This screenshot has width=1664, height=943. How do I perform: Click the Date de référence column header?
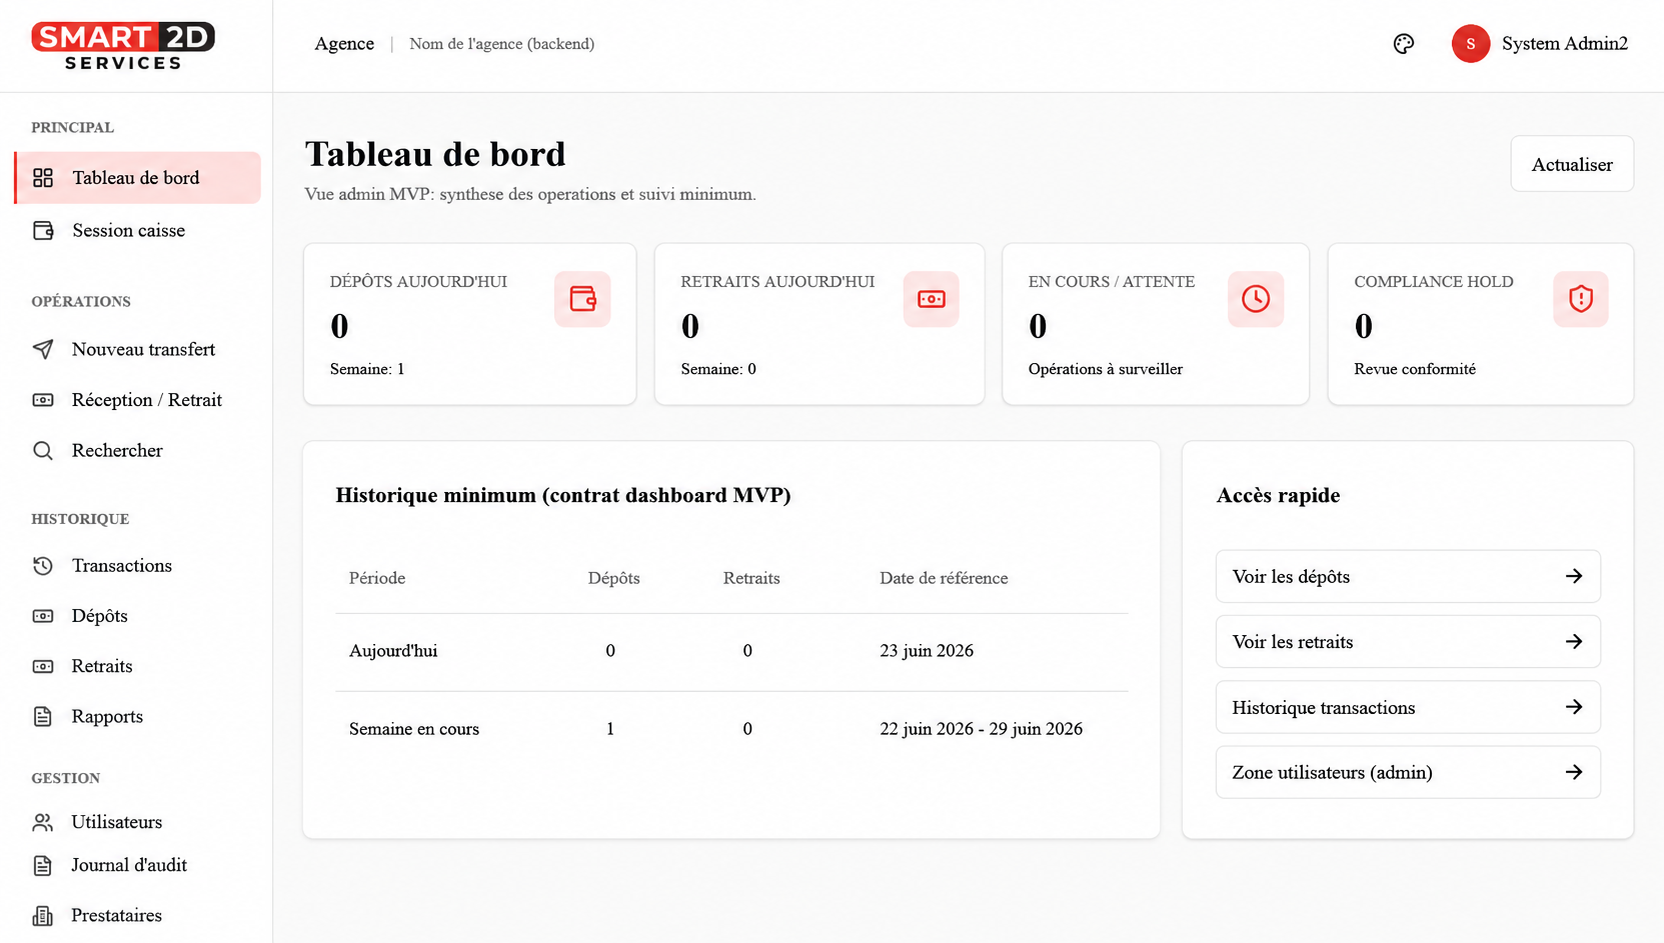click(944, 578)
